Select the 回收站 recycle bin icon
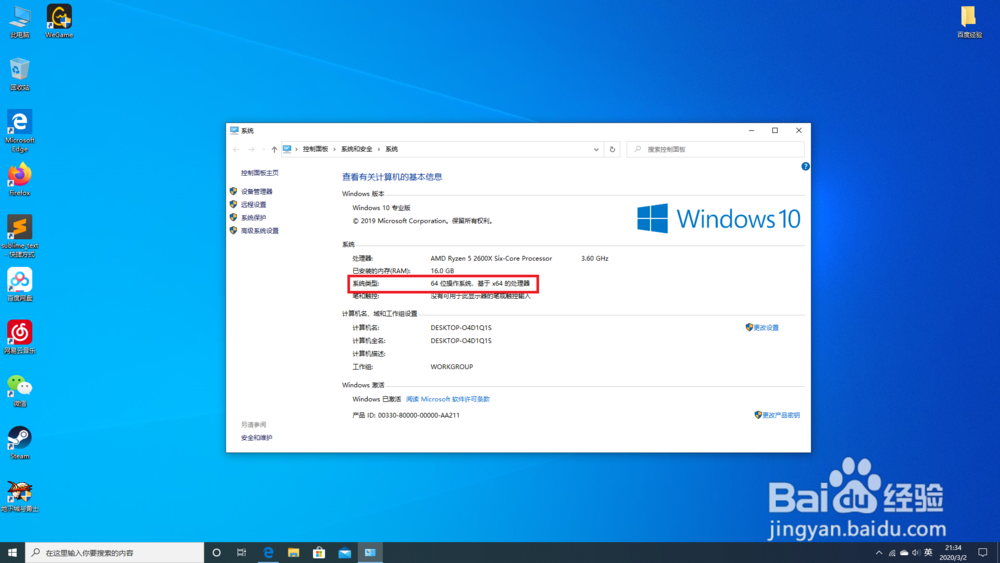 click(20, 74)
